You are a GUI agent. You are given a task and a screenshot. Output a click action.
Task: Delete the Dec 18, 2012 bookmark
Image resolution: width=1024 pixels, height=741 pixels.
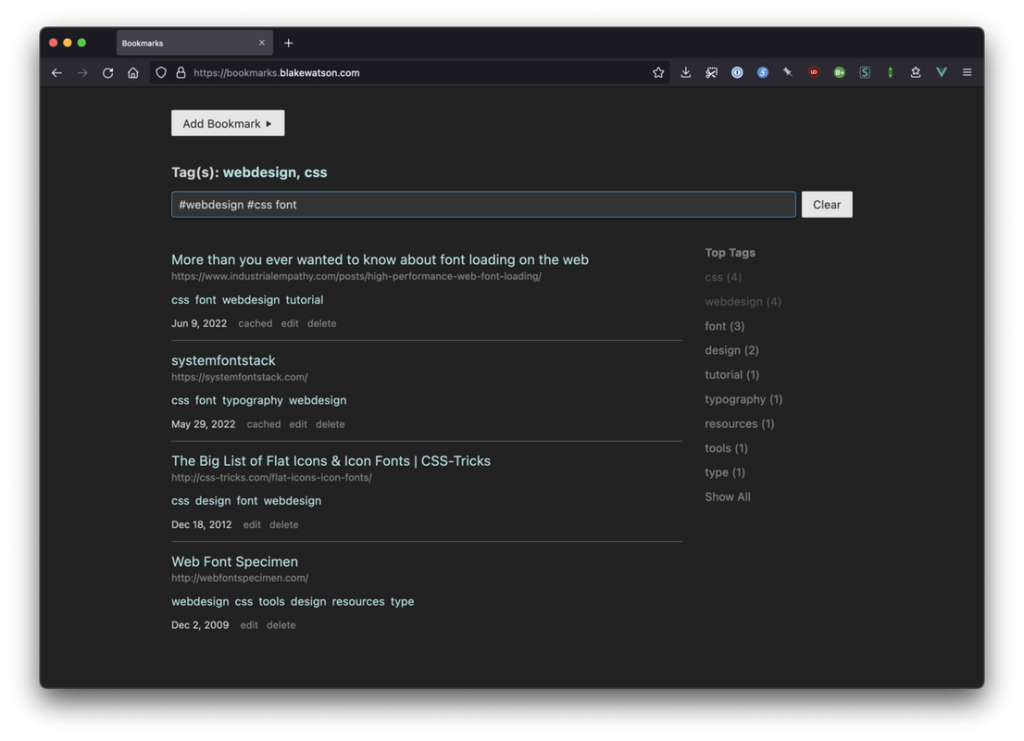284,524
